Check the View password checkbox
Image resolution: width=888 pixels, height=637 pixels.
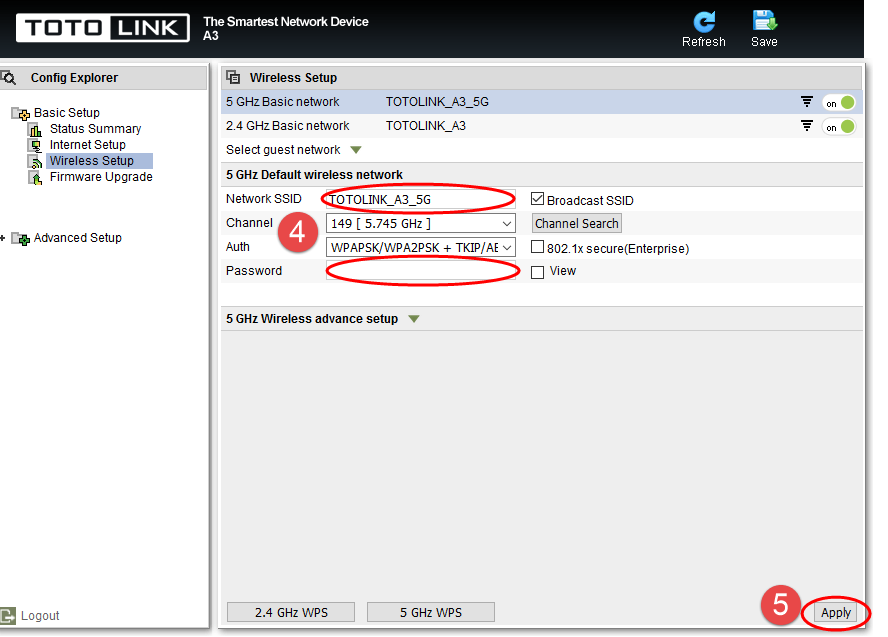click(537, 272)
